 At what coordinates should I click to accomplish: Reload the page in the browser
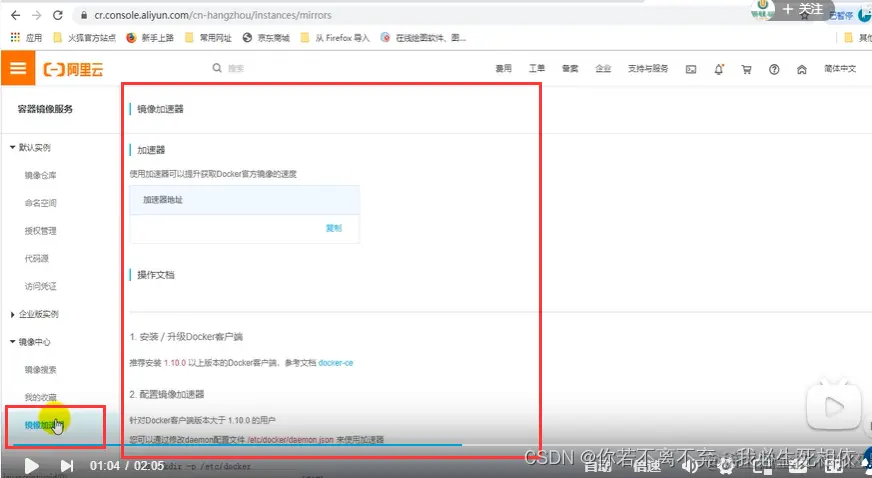coord(57,15)
